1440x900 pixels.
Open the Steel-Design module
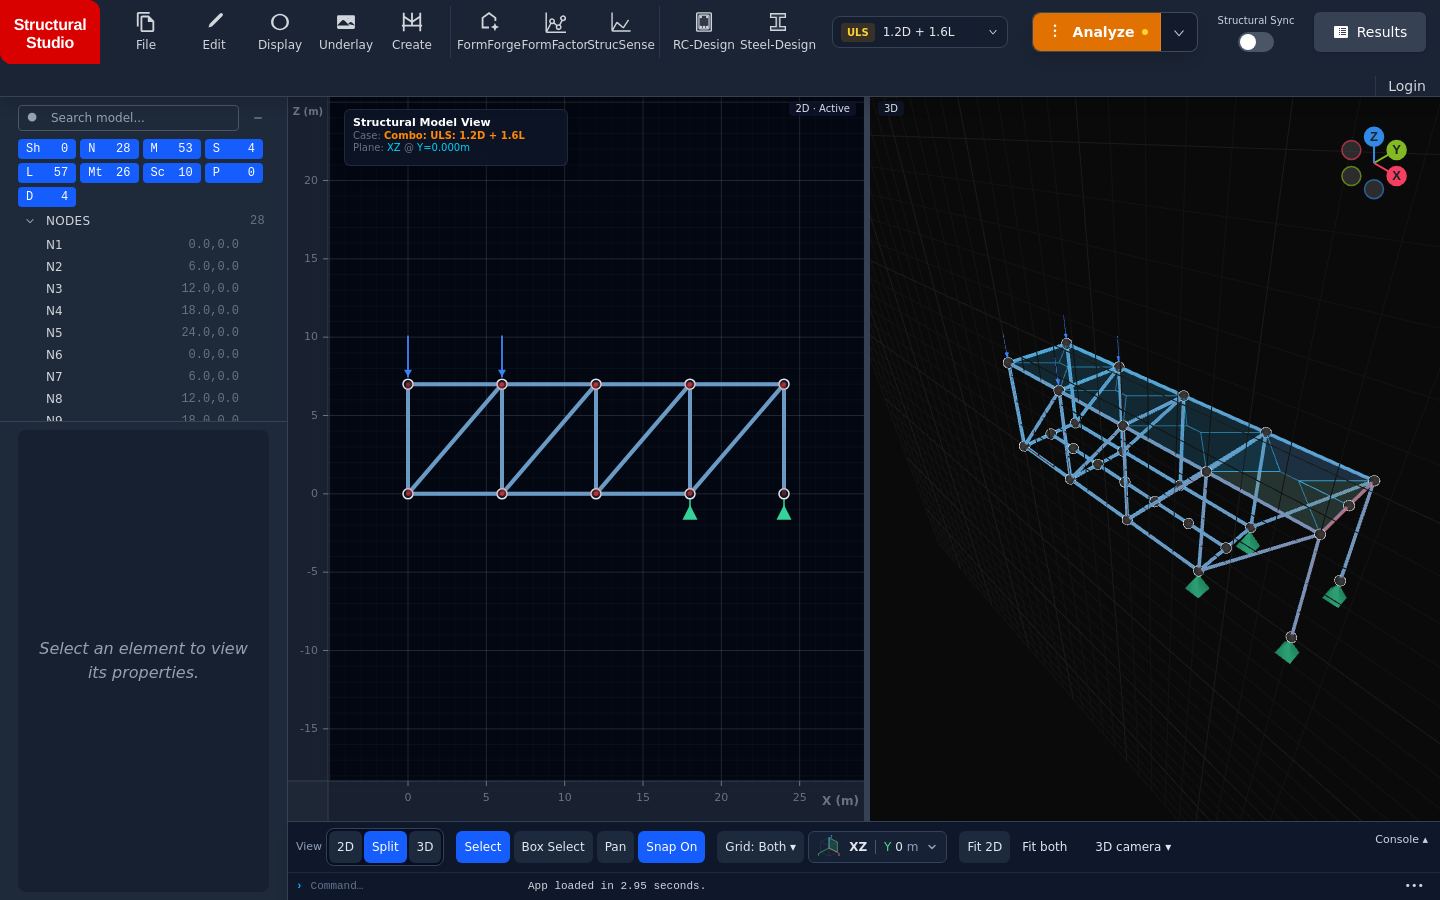778,32
